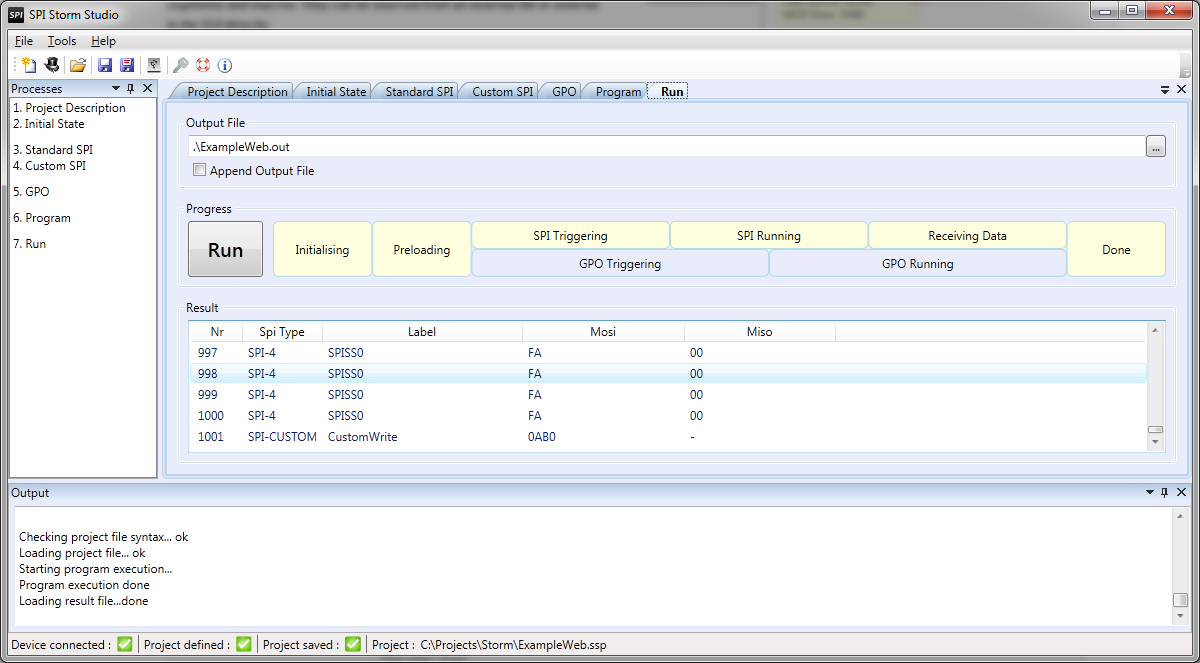Select 1. Project Description in Processes list
The image size is (1200, 663).
tap(69, 108)
